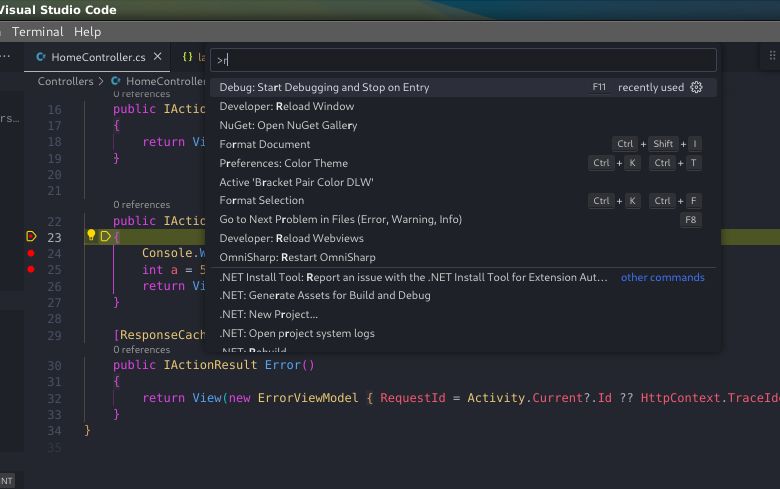The width and height of the screenshot is (780, 489).
Task: Click the red breakpoint on line 24
Action: (31, 253)
